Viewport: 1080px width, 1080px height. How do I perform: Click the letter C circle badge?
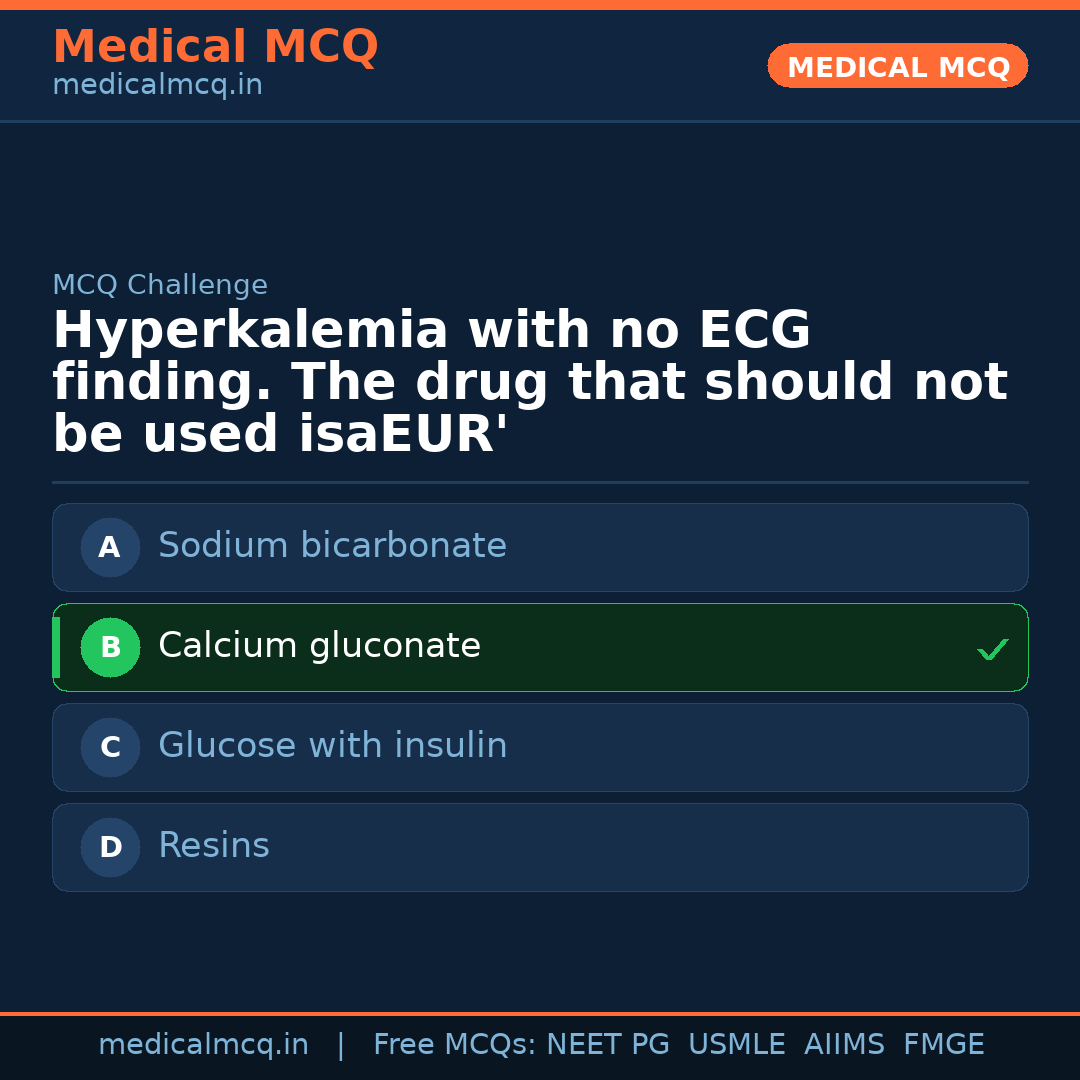(x=110, y=747)
